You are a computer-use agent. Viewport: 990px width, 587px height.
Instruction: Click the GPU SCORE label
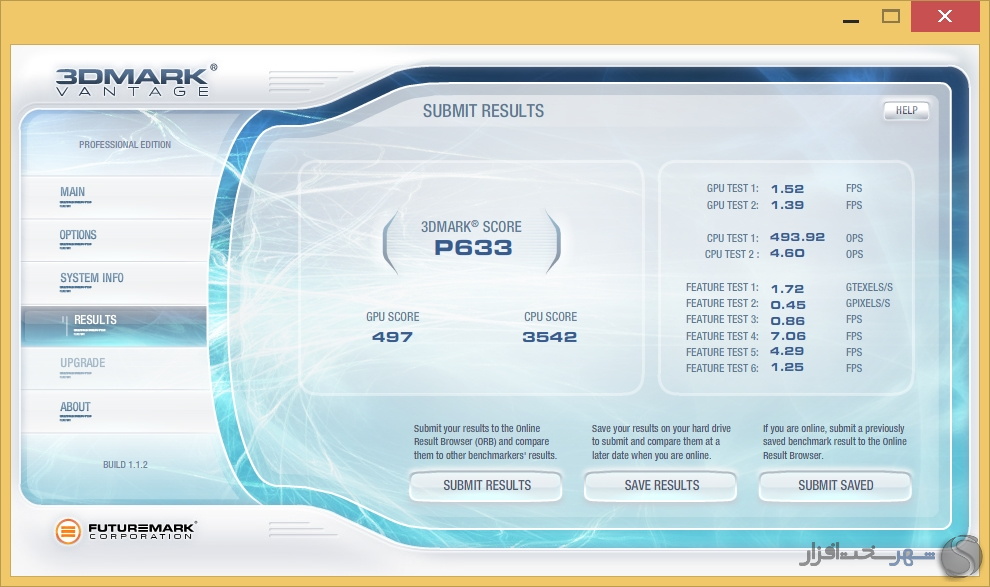pos(393,317)
